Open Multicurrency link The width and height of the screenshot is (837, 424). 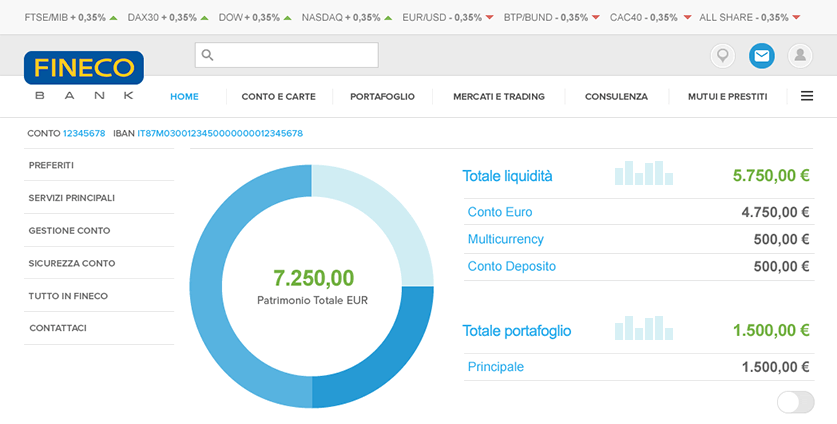pos(506,239)
